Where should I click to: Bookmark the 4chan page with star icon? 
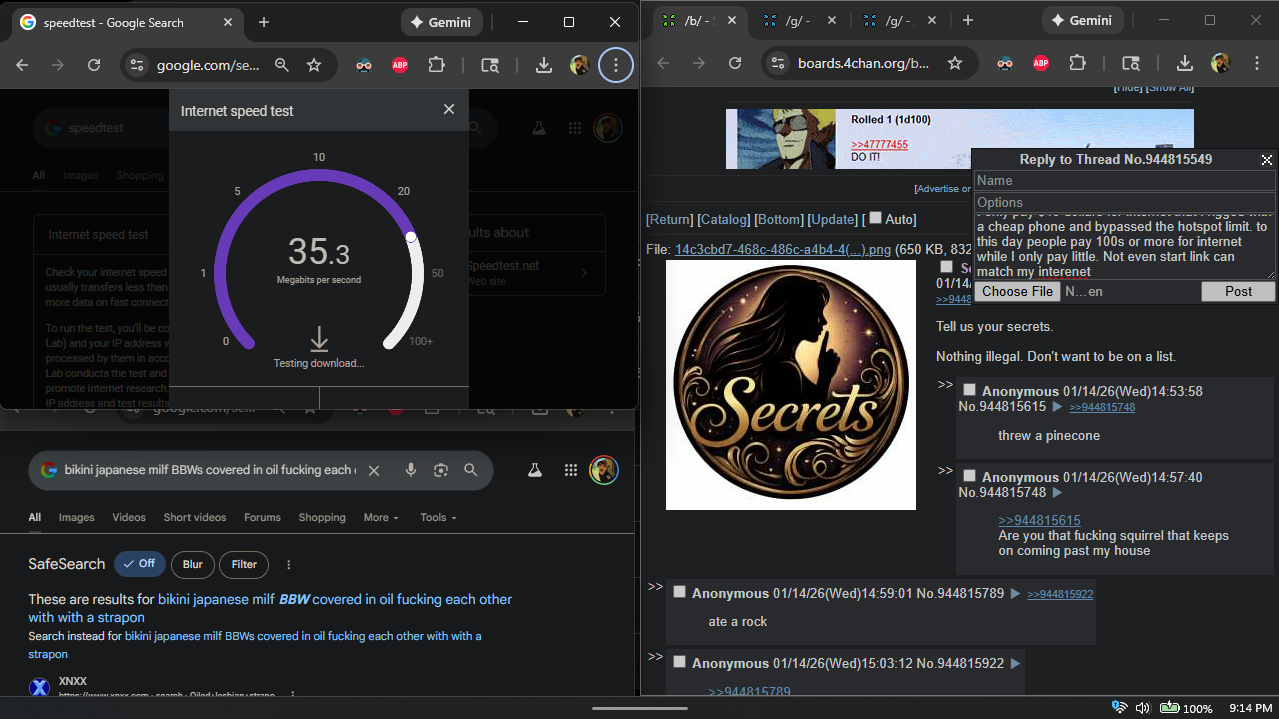[x=954, y=64]
